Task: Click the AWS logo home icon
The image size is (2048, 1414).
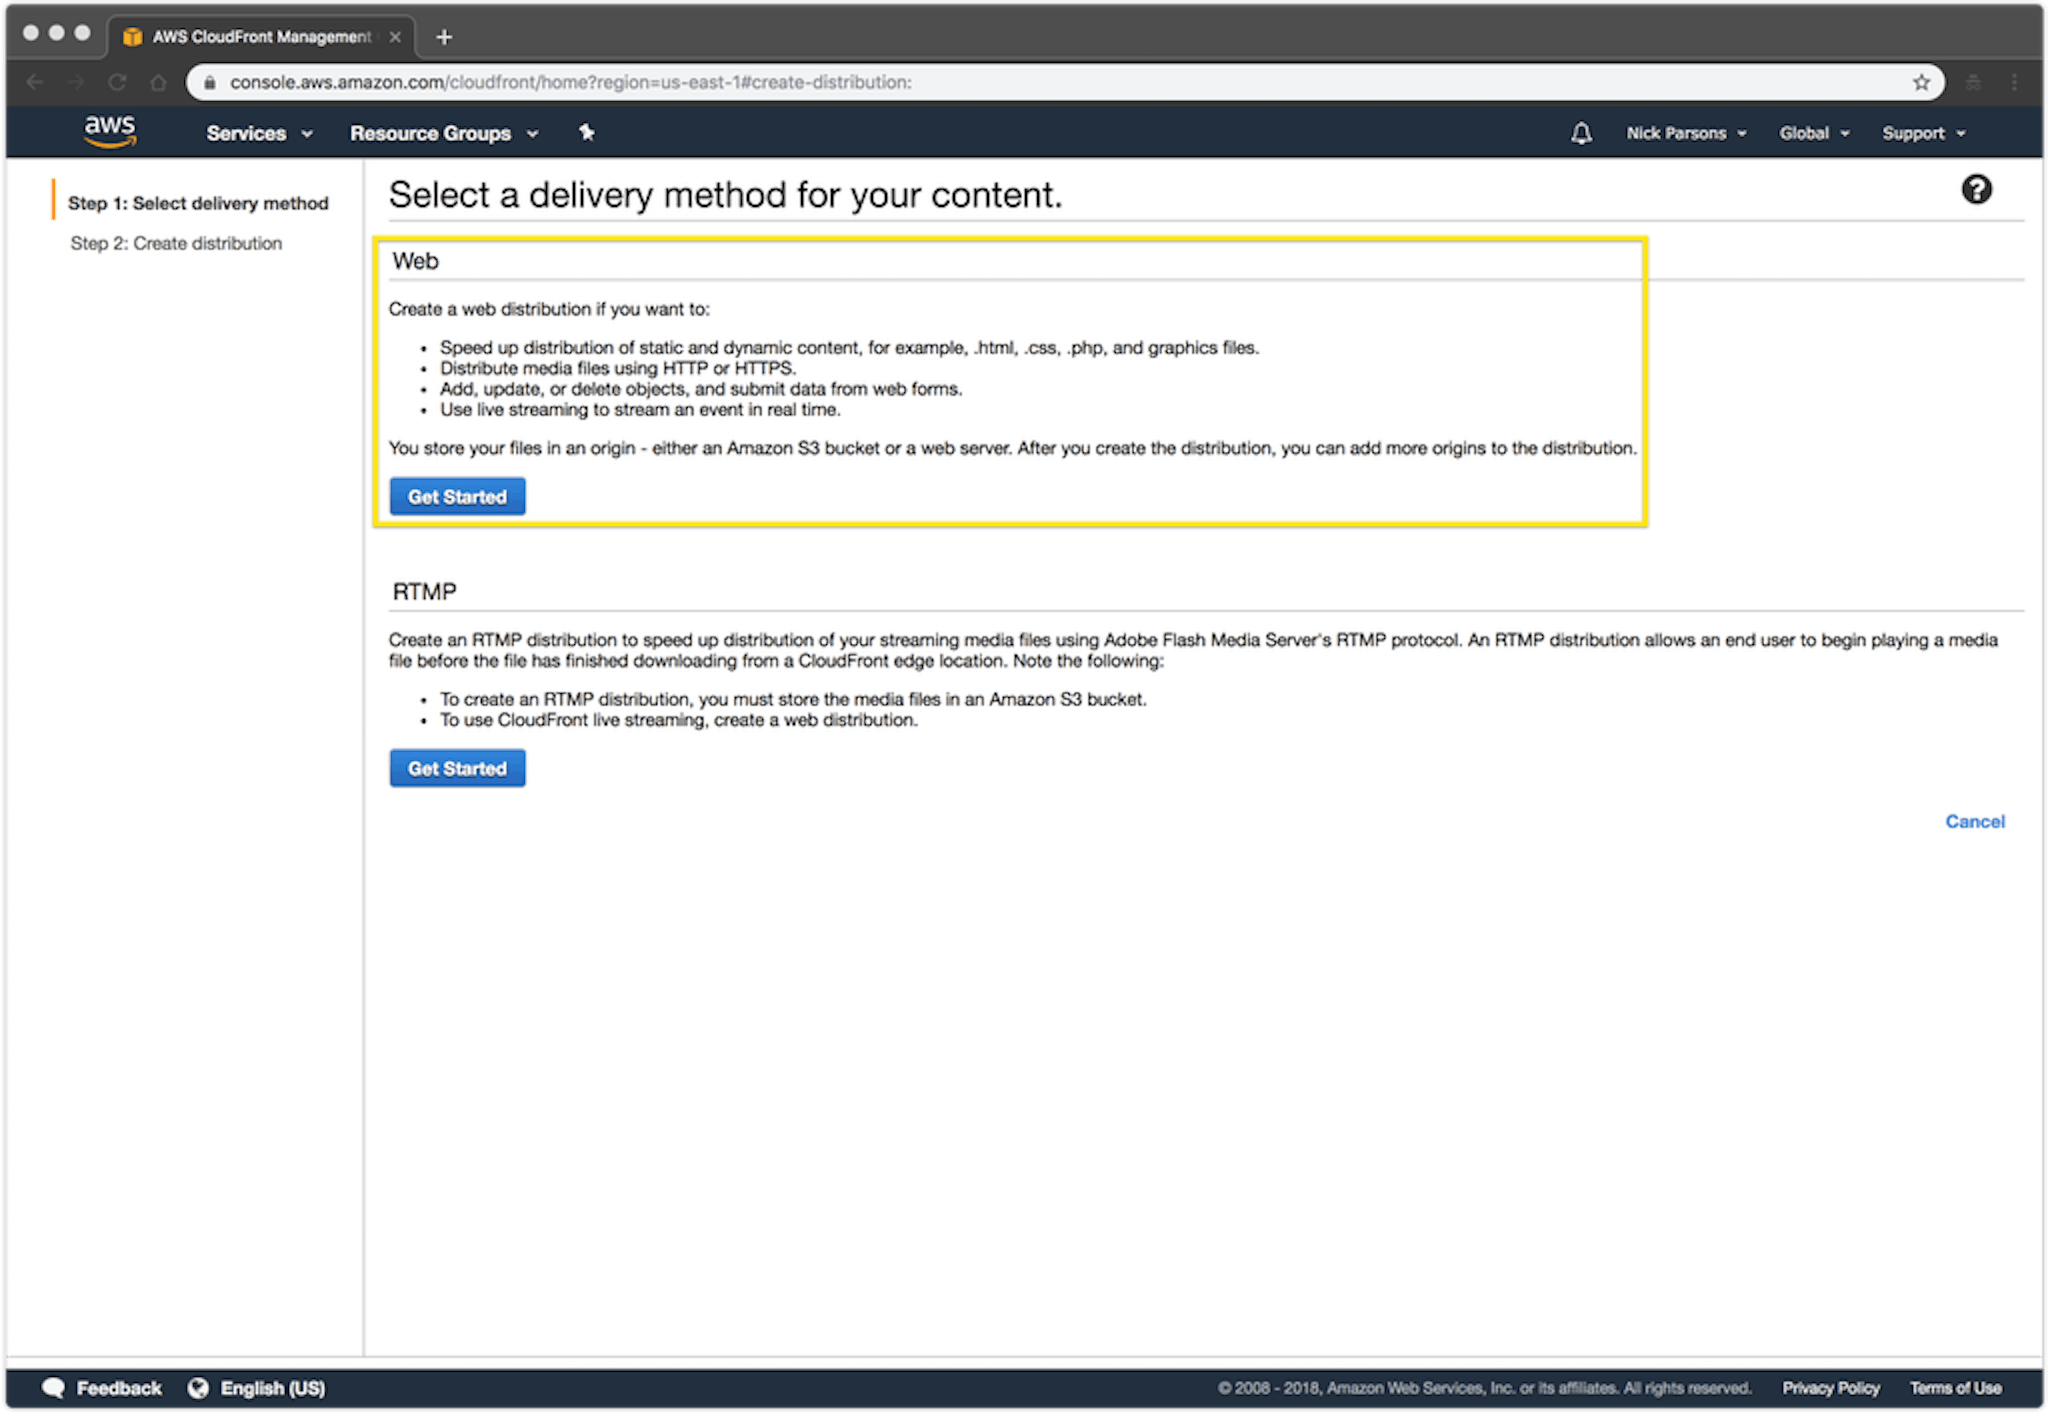Action: pyautogui.click(x=110, y=131)
